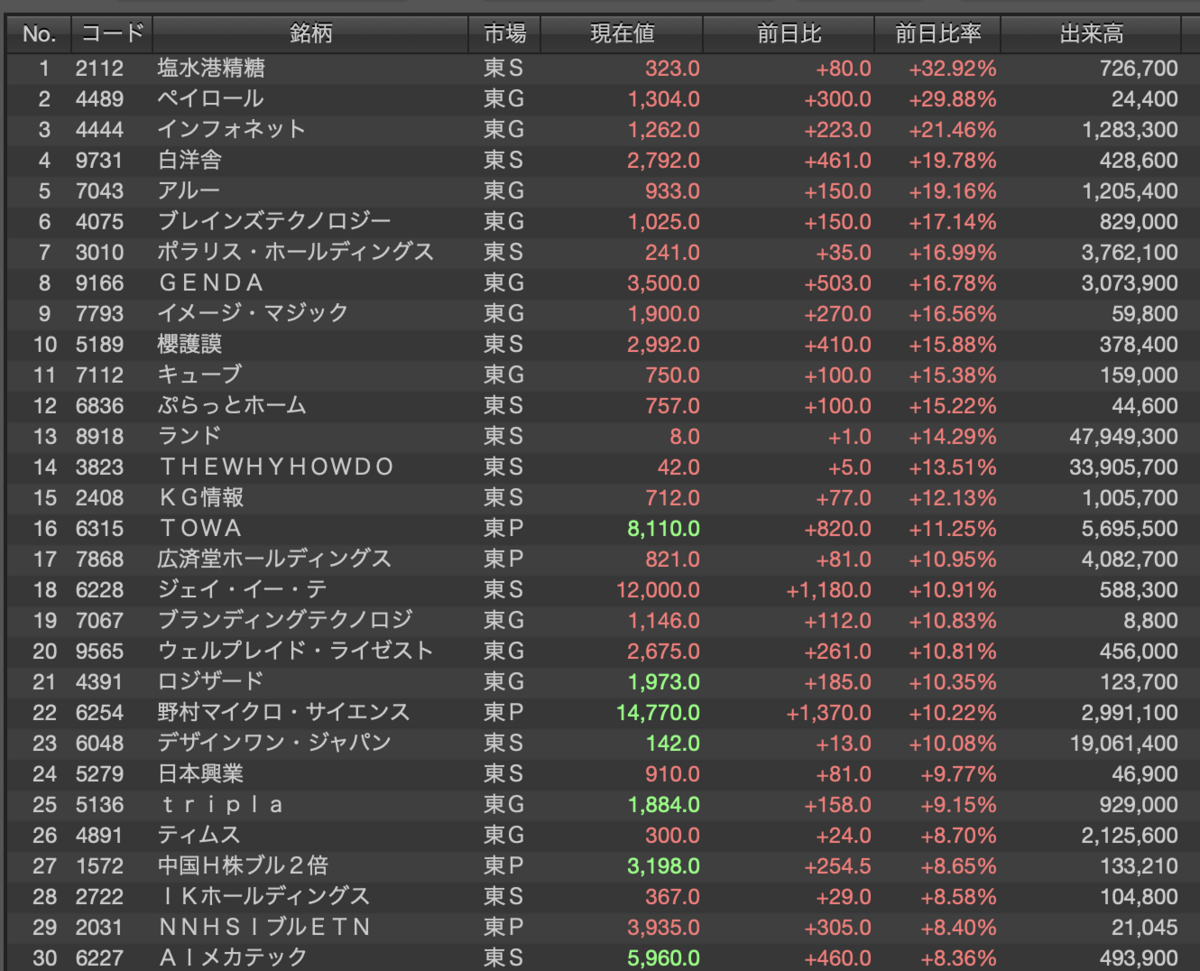Screen dimensions: 1200x971
Task: Select ブランディングテクノロジ in the list
Action: tap(285, 620)
